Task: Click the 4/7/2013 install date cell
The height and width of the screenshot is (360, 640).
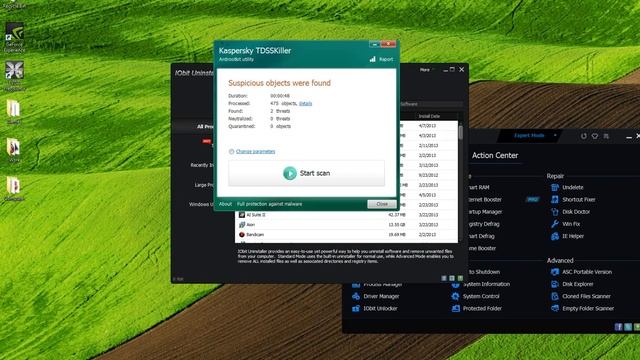Action: 427,126
